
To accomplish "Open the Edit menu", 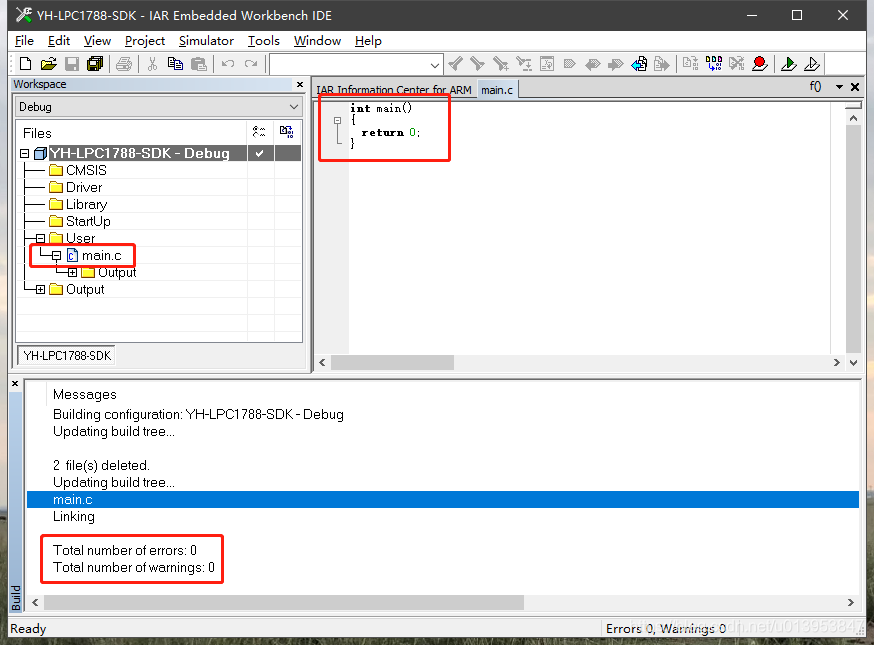I will tap(59, 41).
